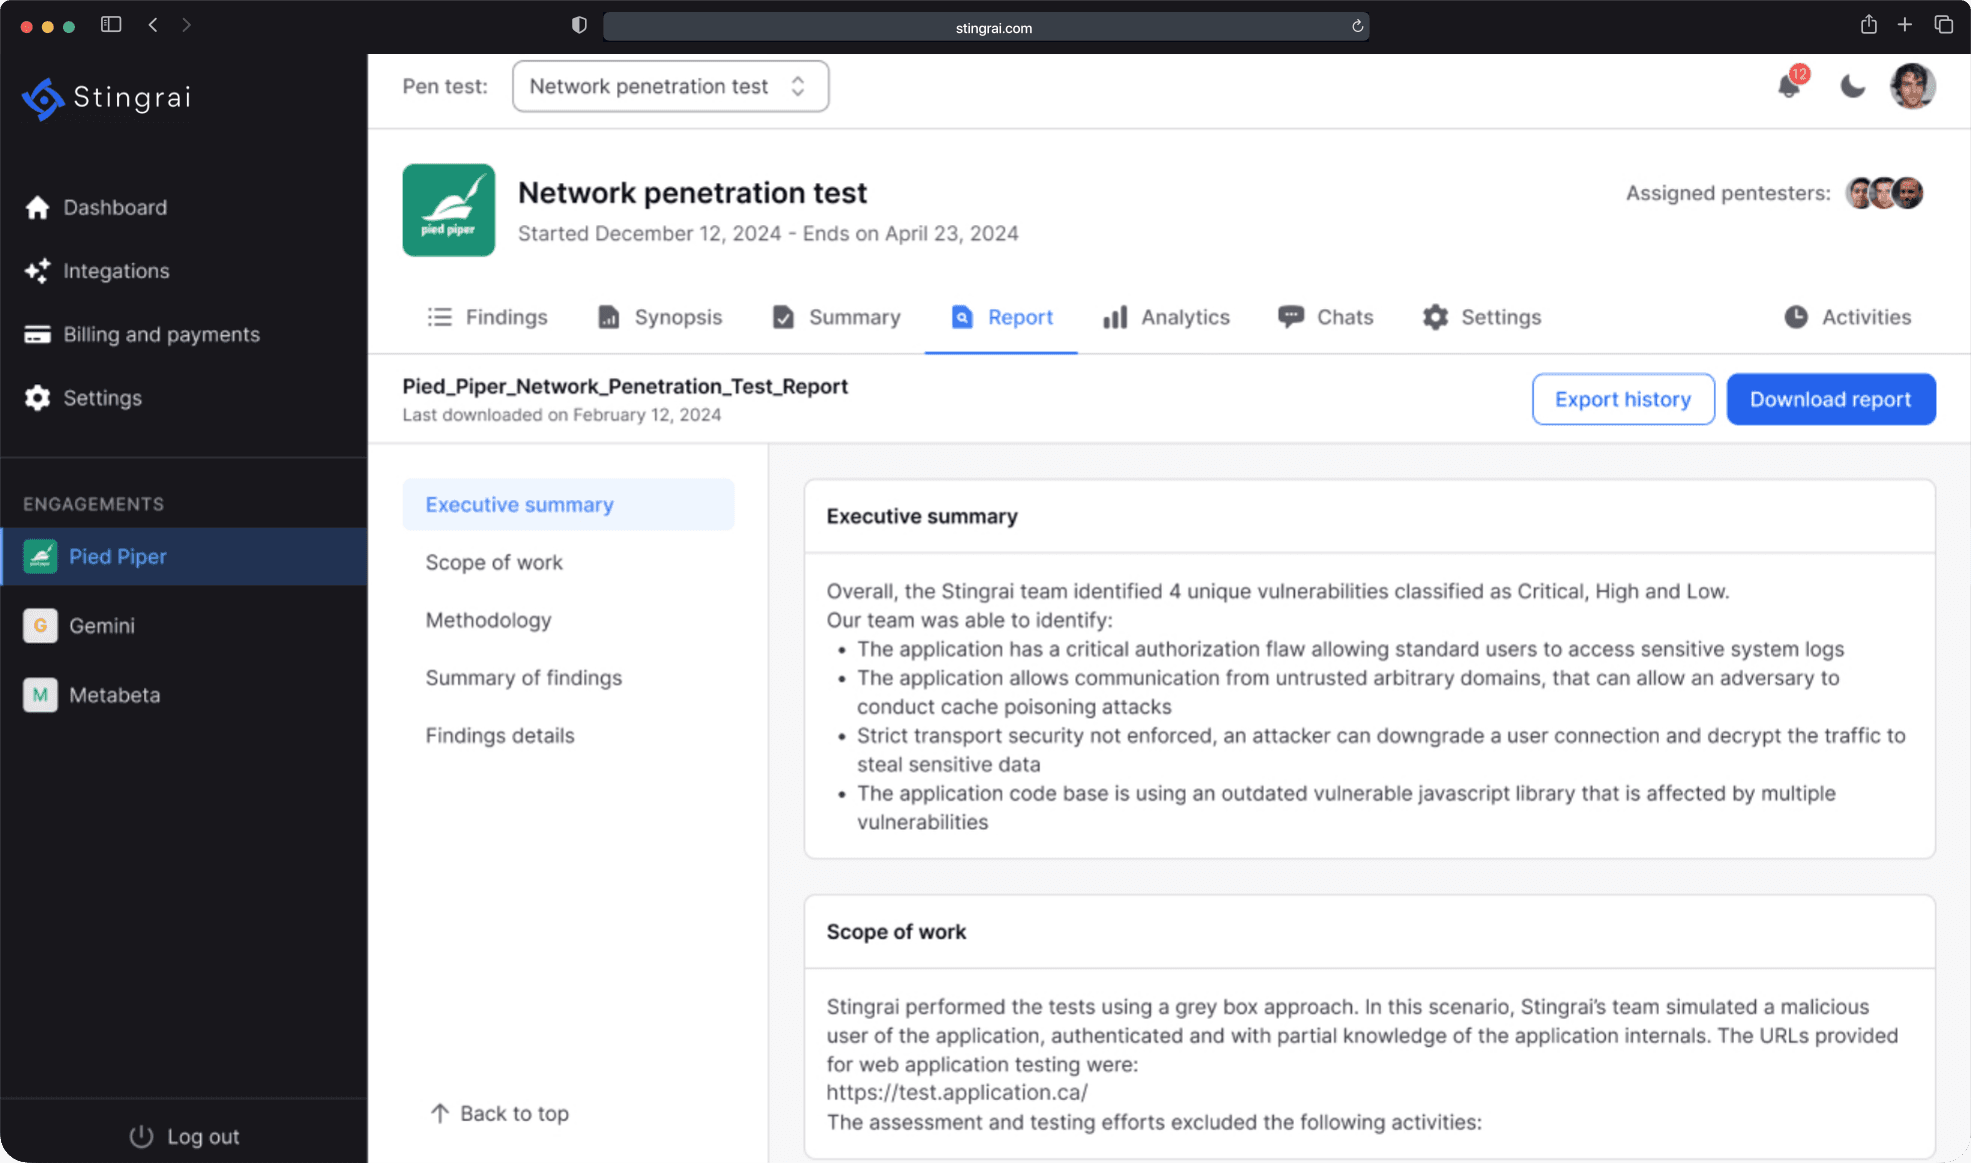Go to Integrations in the sidebar
Viewport: 1971px width, 1163px height.
tap(115, 271)
